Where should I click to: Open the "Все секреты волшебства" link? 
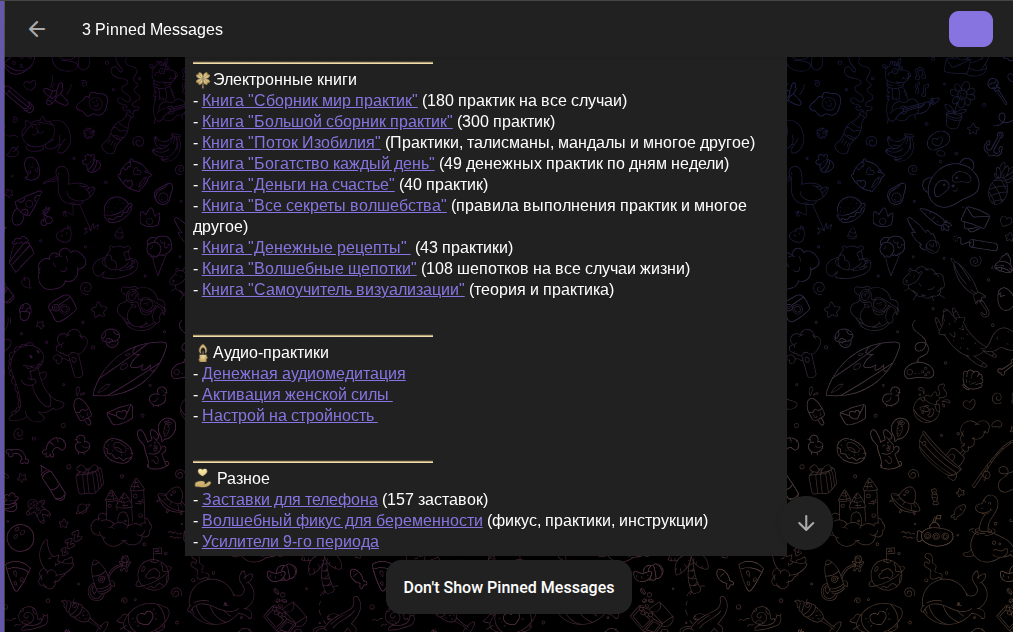click(x=324, y=205)
